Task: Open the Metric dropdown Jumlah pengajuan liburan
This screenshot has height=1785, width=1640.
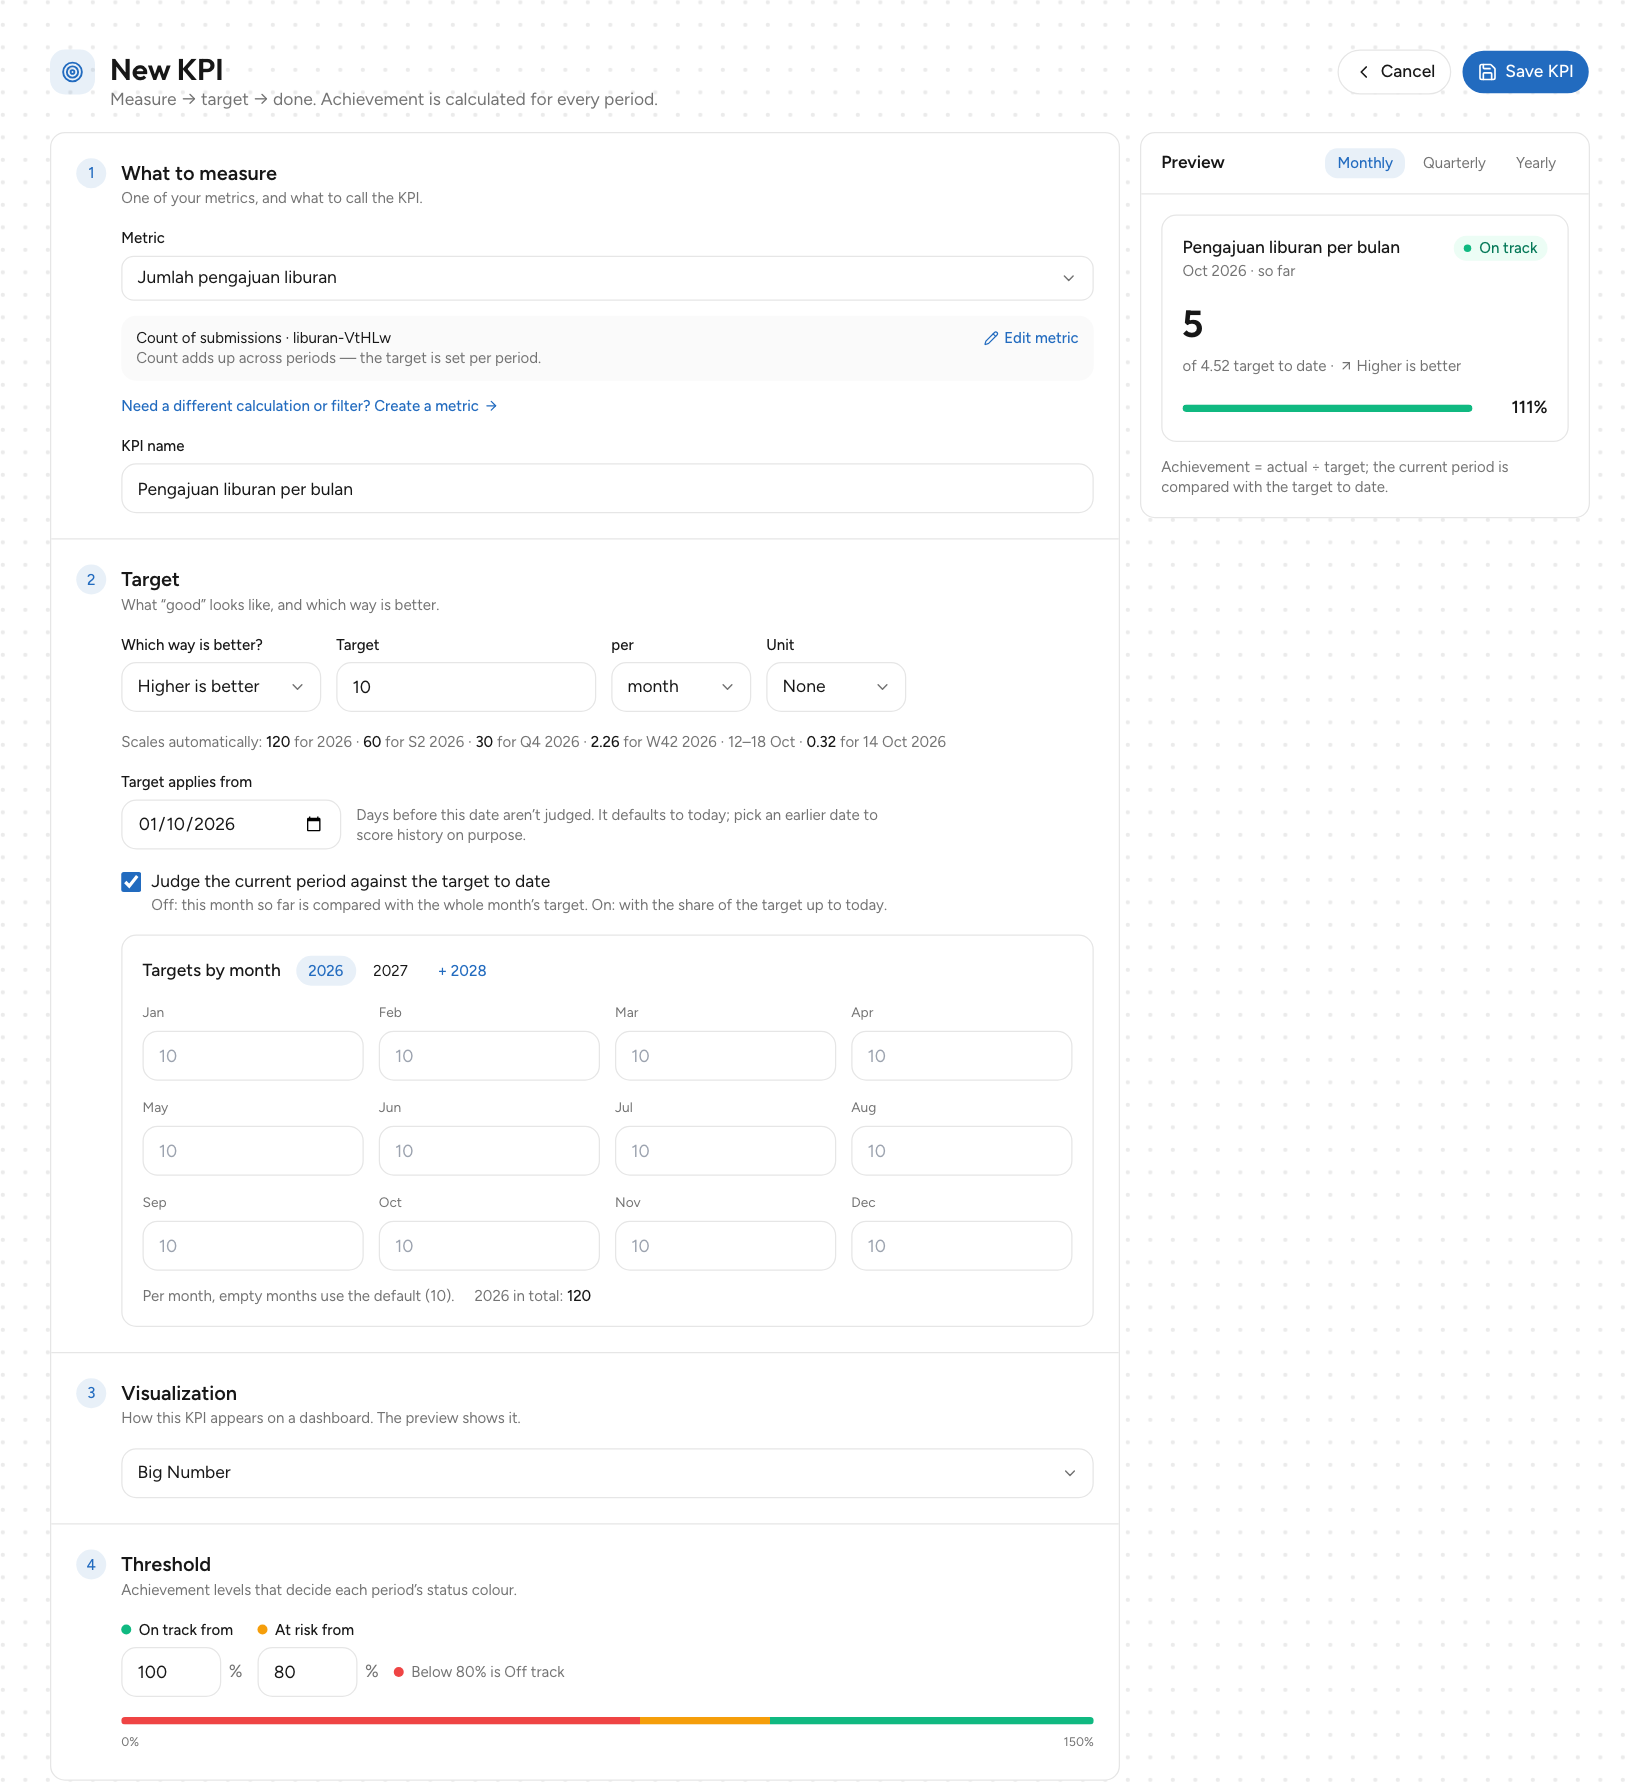Action: click(x=607, y=278)
